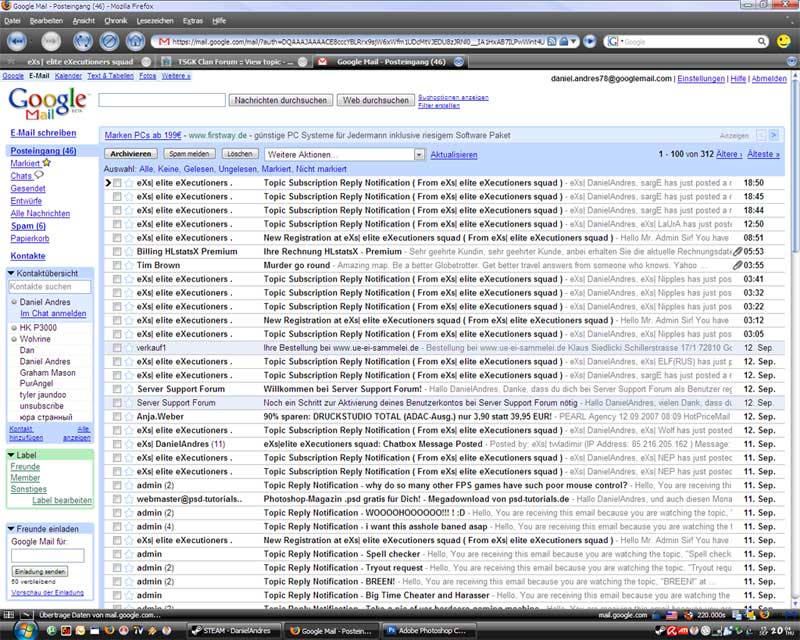Open Adobe Photoshop from the taskbar
The image size is (800, 640).
425,631
